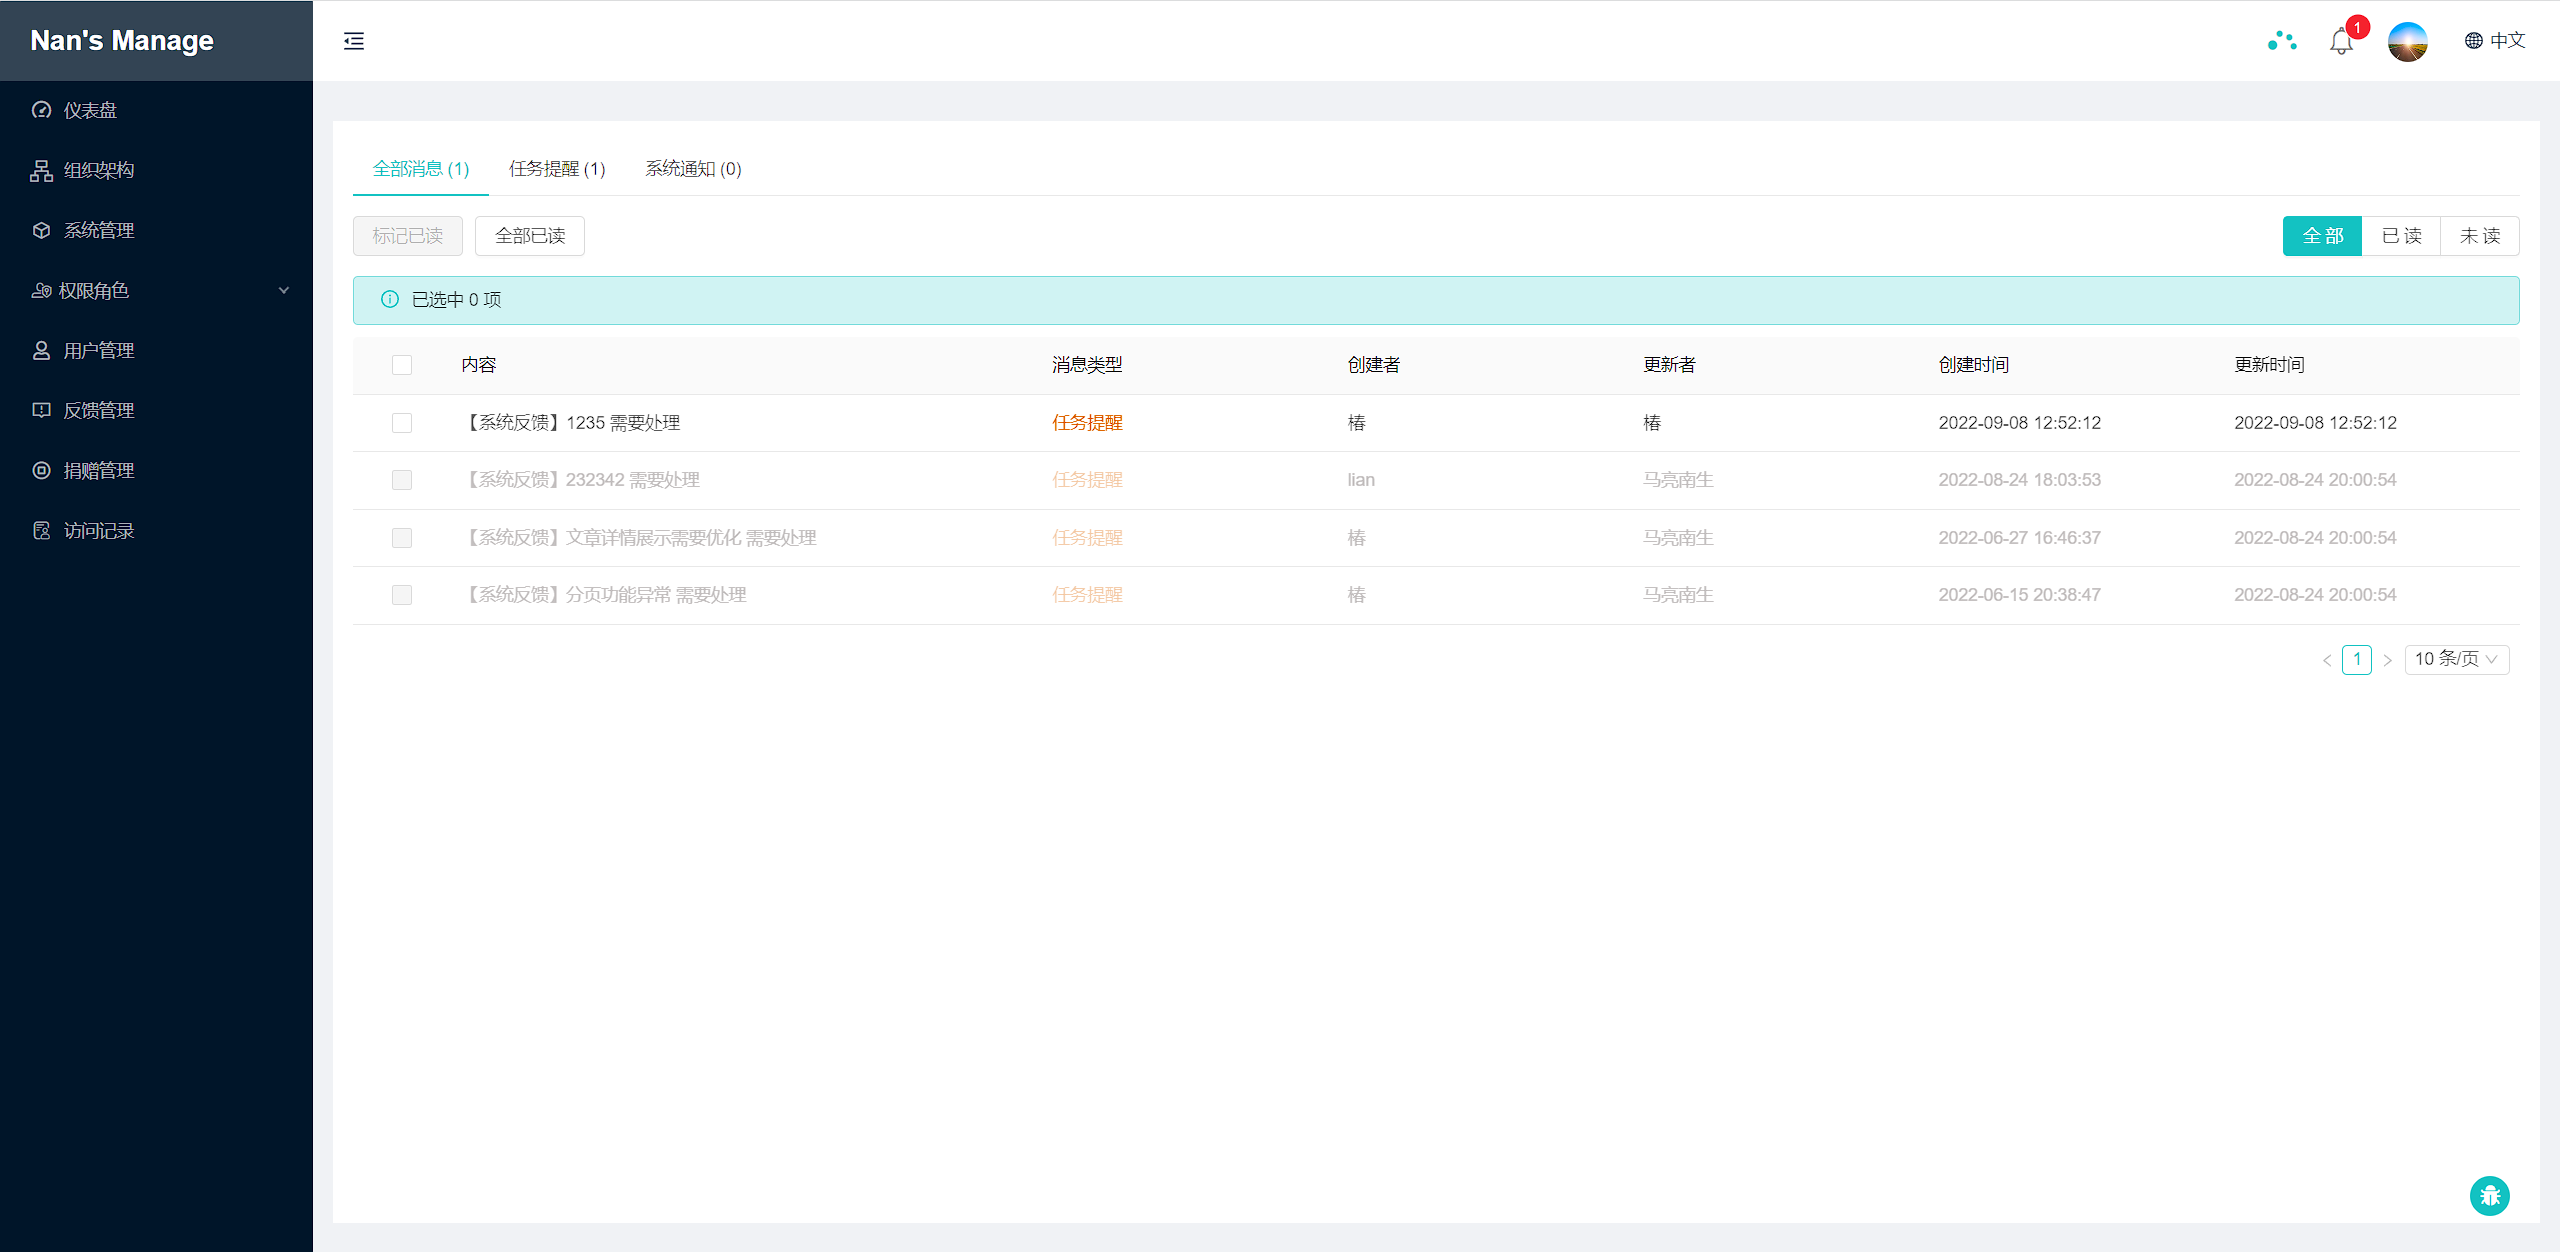
Task: Open 访问记录 from the sidebar
Action: click(x=41, y=530)
